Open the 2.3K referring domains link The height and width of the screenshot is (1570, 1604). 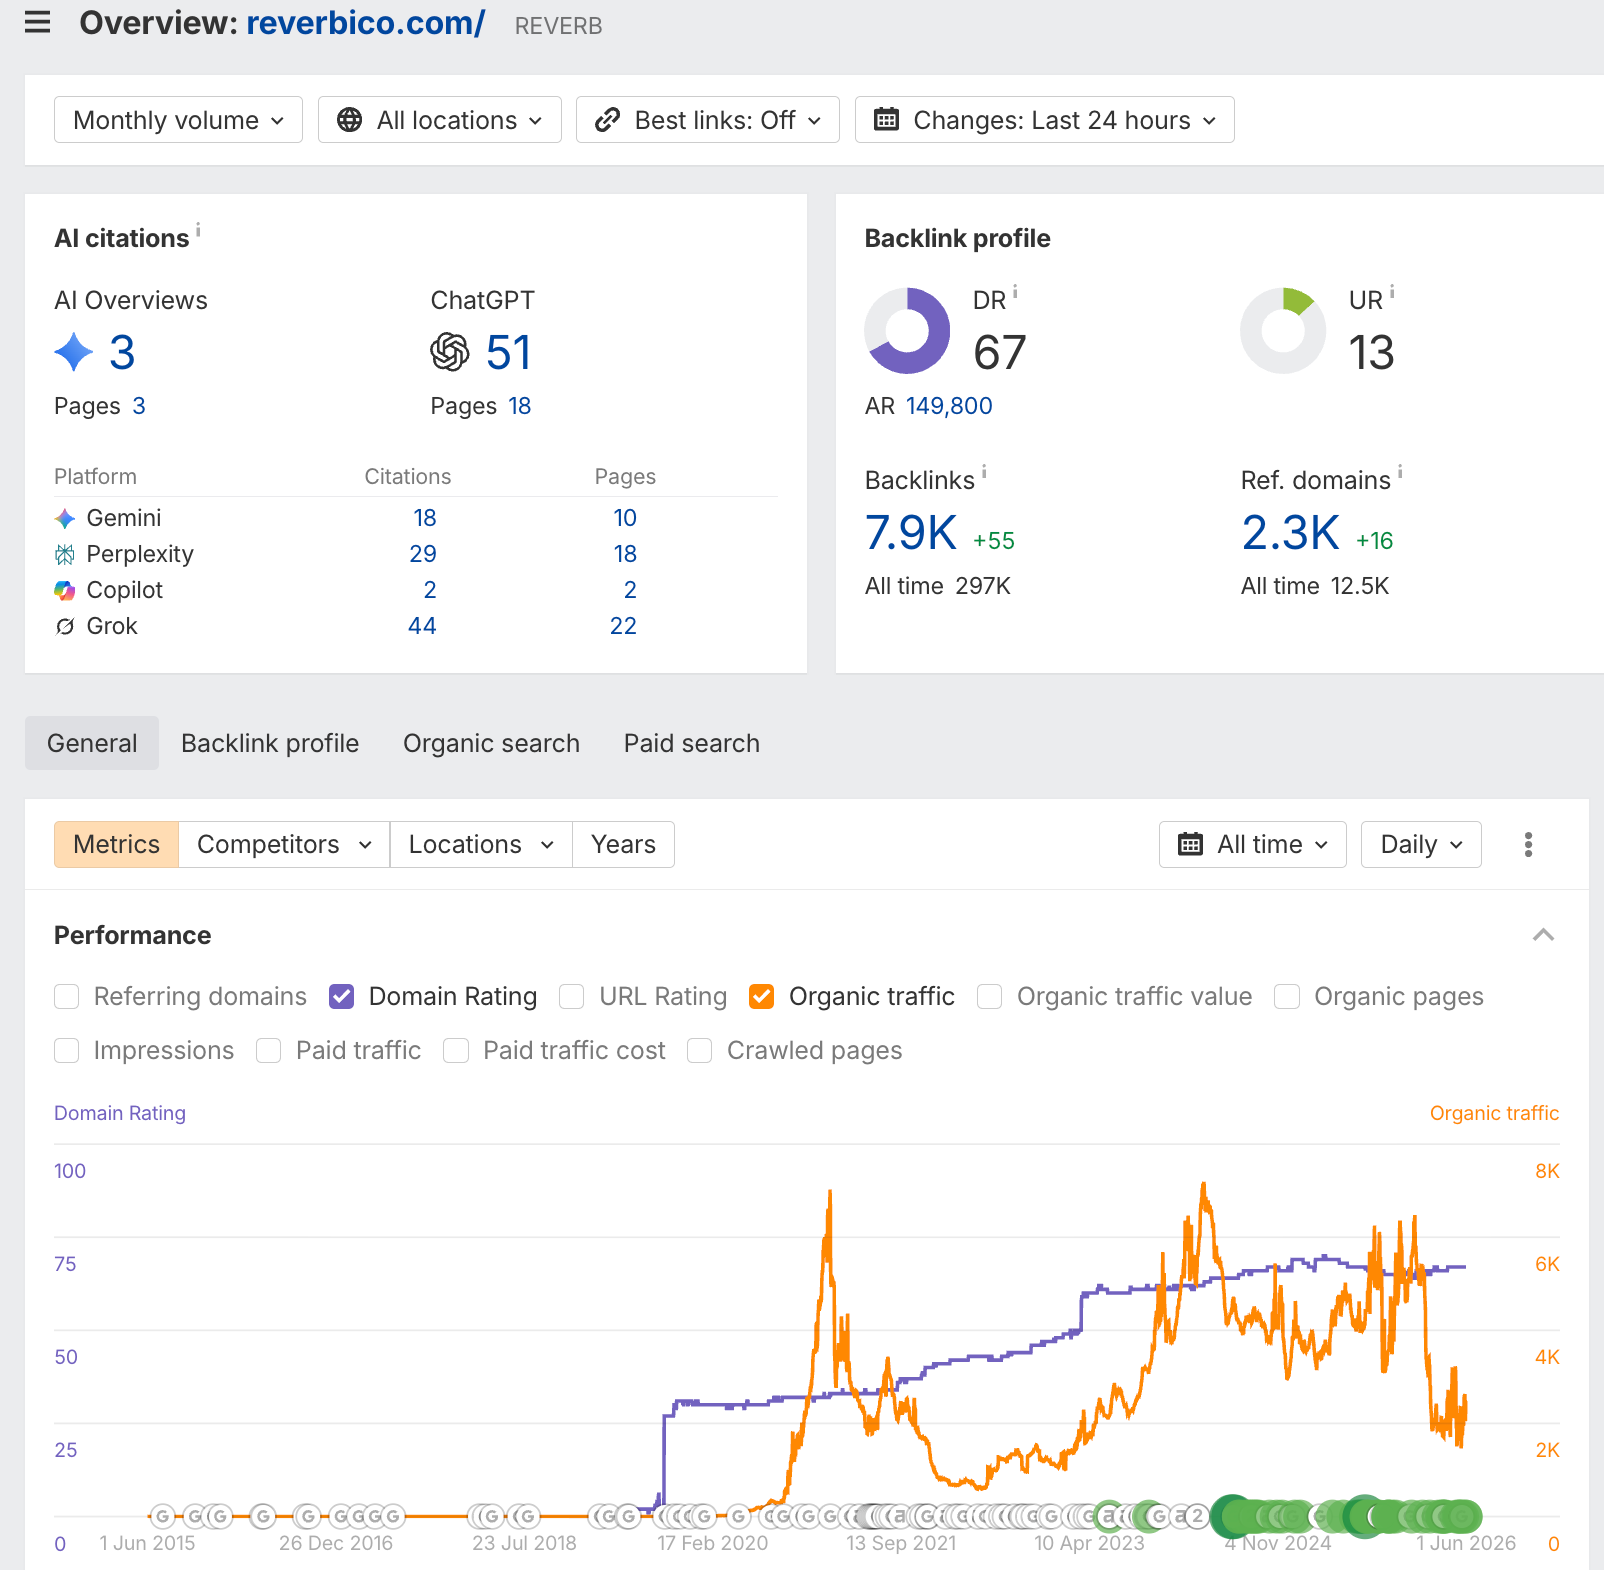(1291, 532)
